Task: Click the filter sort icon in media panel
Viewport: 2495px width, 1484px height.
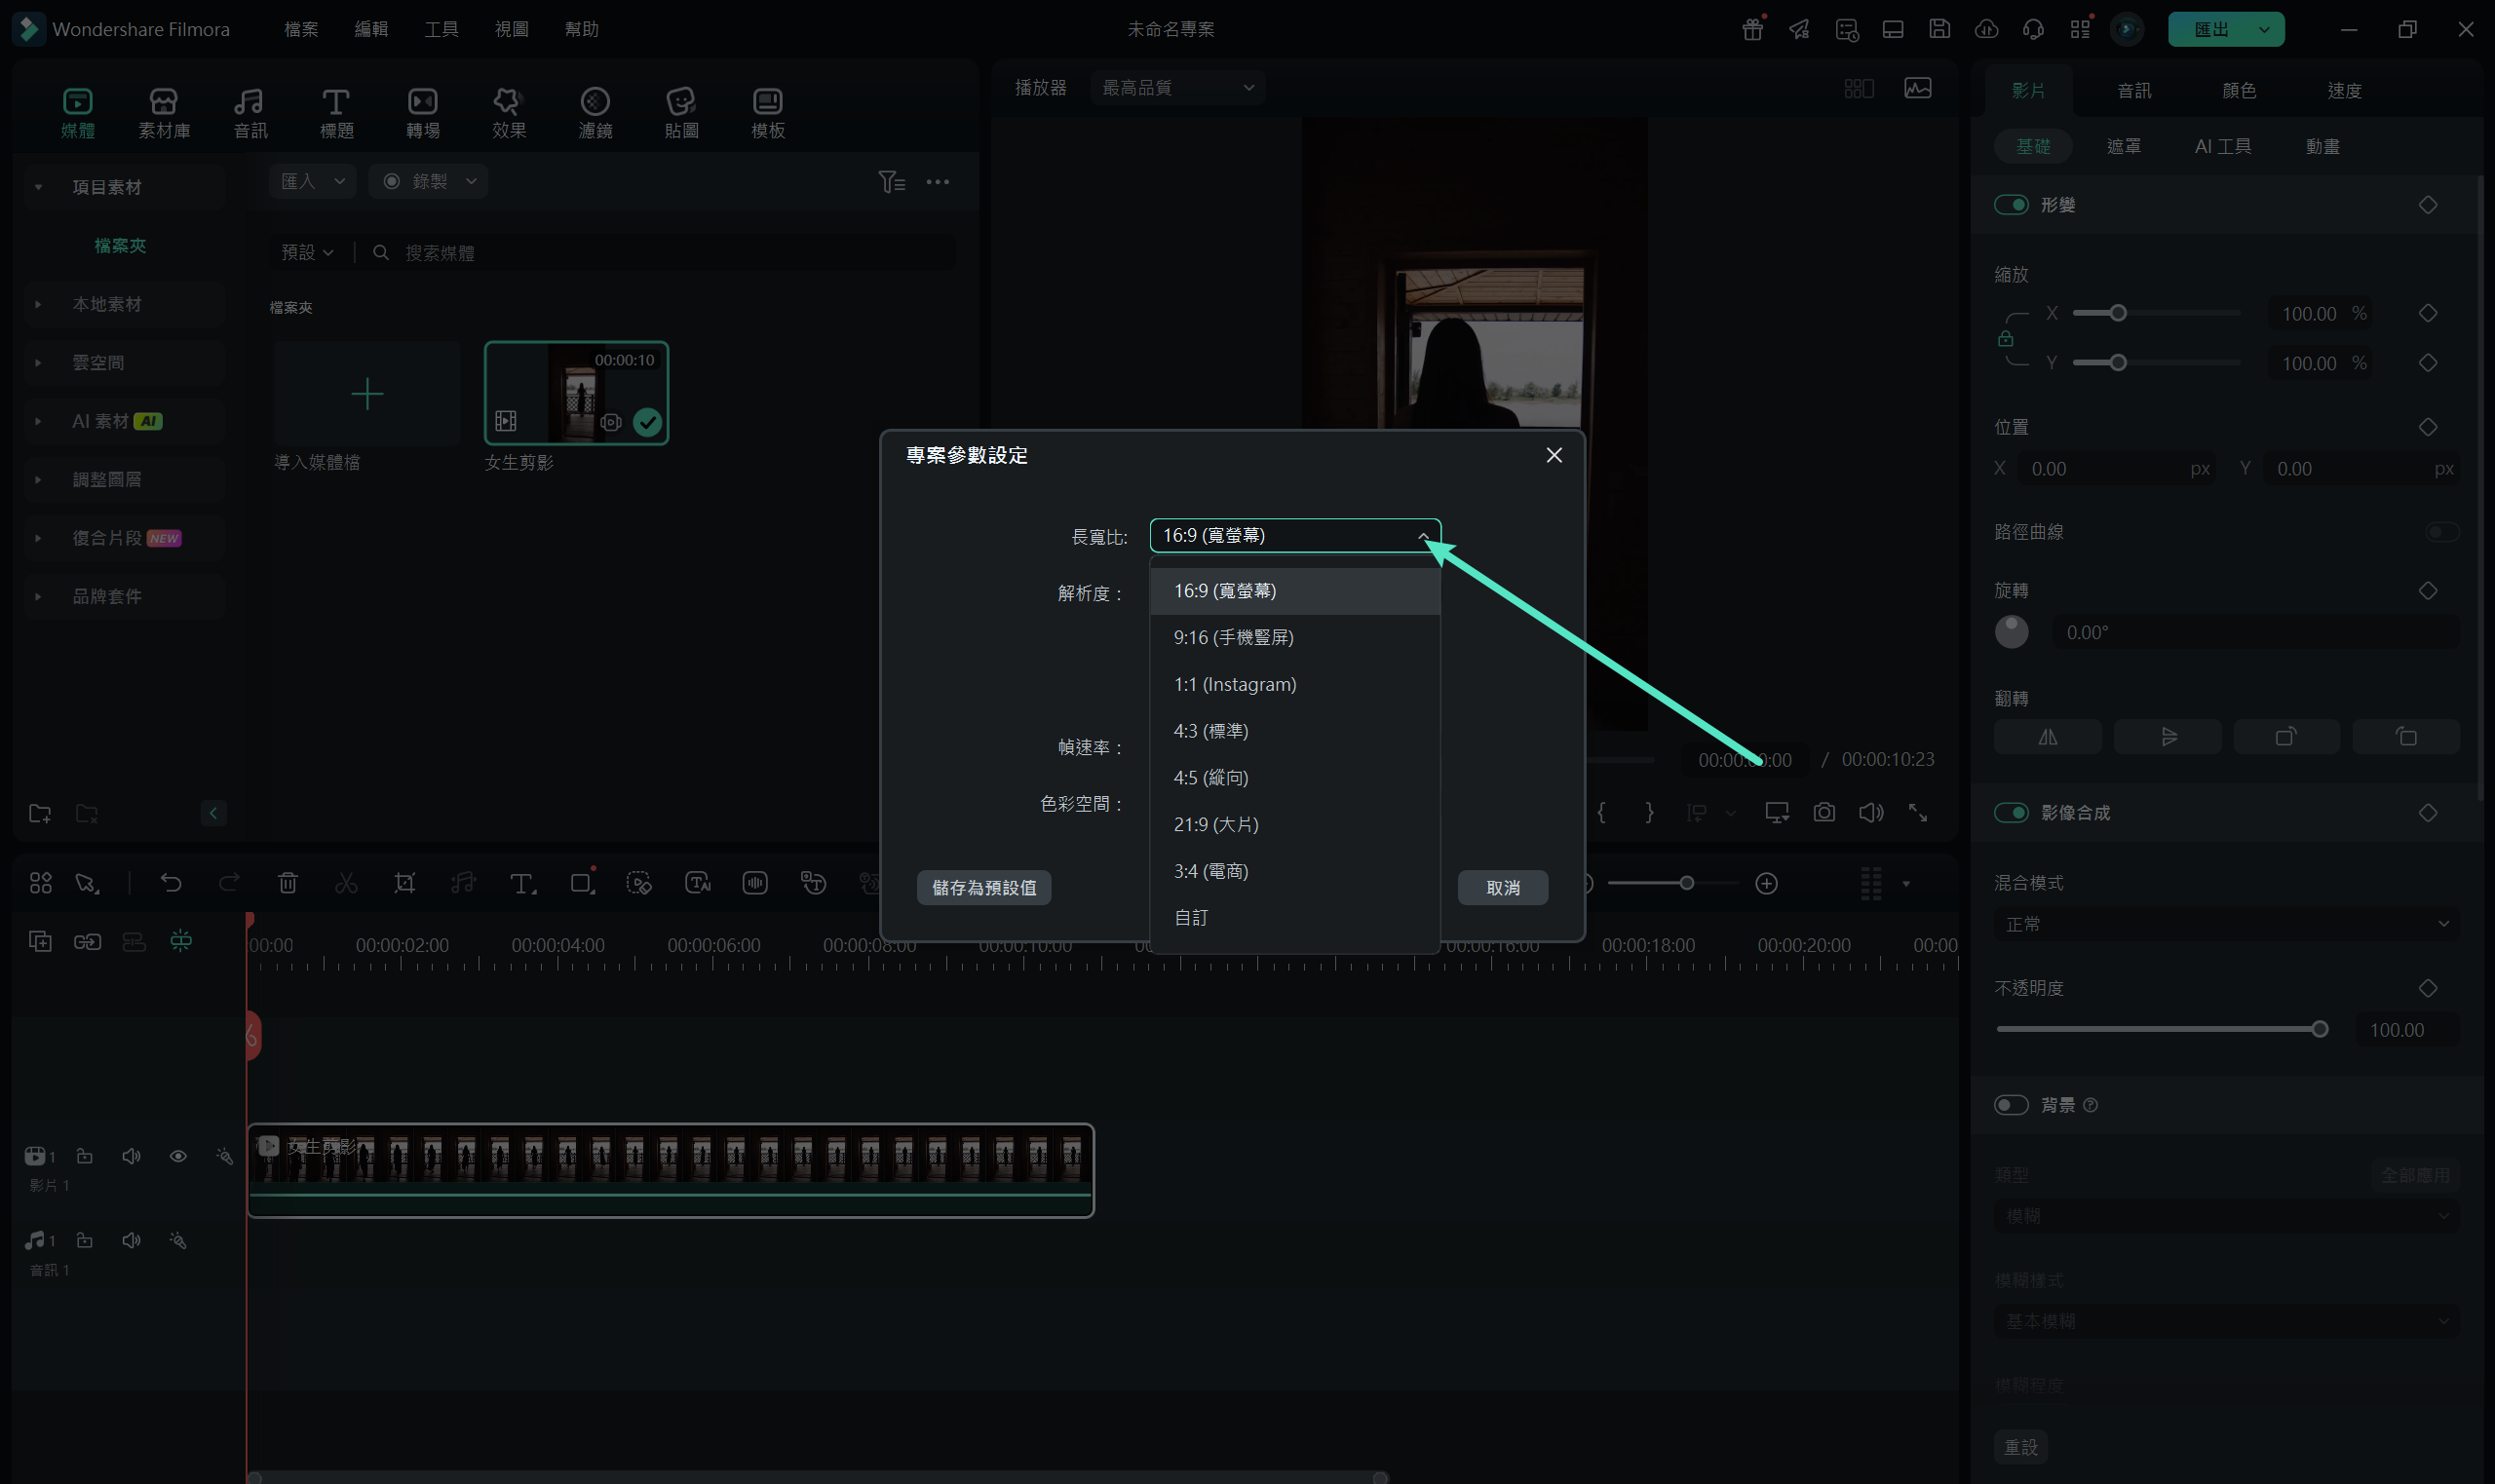Action: tap(891, 182)
